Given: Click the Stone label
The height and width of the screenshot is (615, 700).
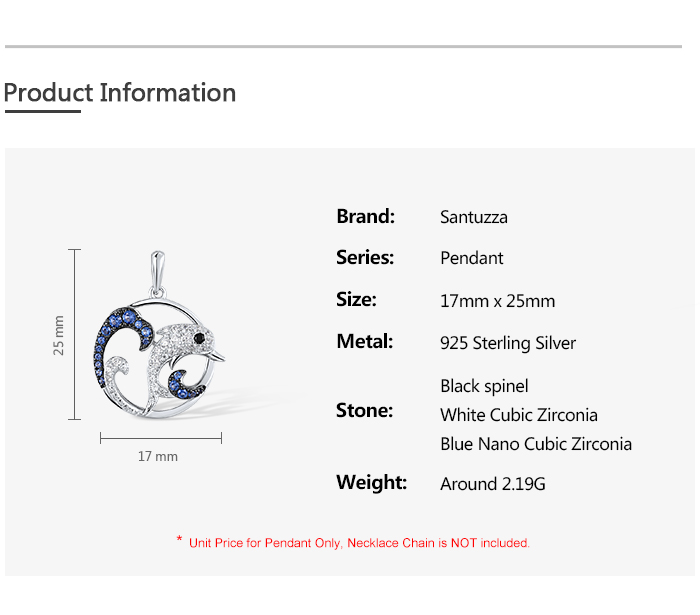Looking at the screenshot, I should click(365, 410).
